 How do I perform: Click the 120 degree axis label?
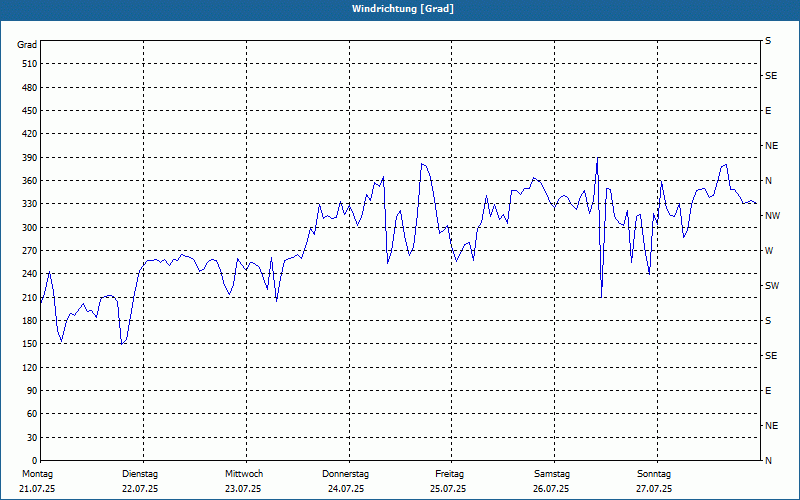coord(30,367)
